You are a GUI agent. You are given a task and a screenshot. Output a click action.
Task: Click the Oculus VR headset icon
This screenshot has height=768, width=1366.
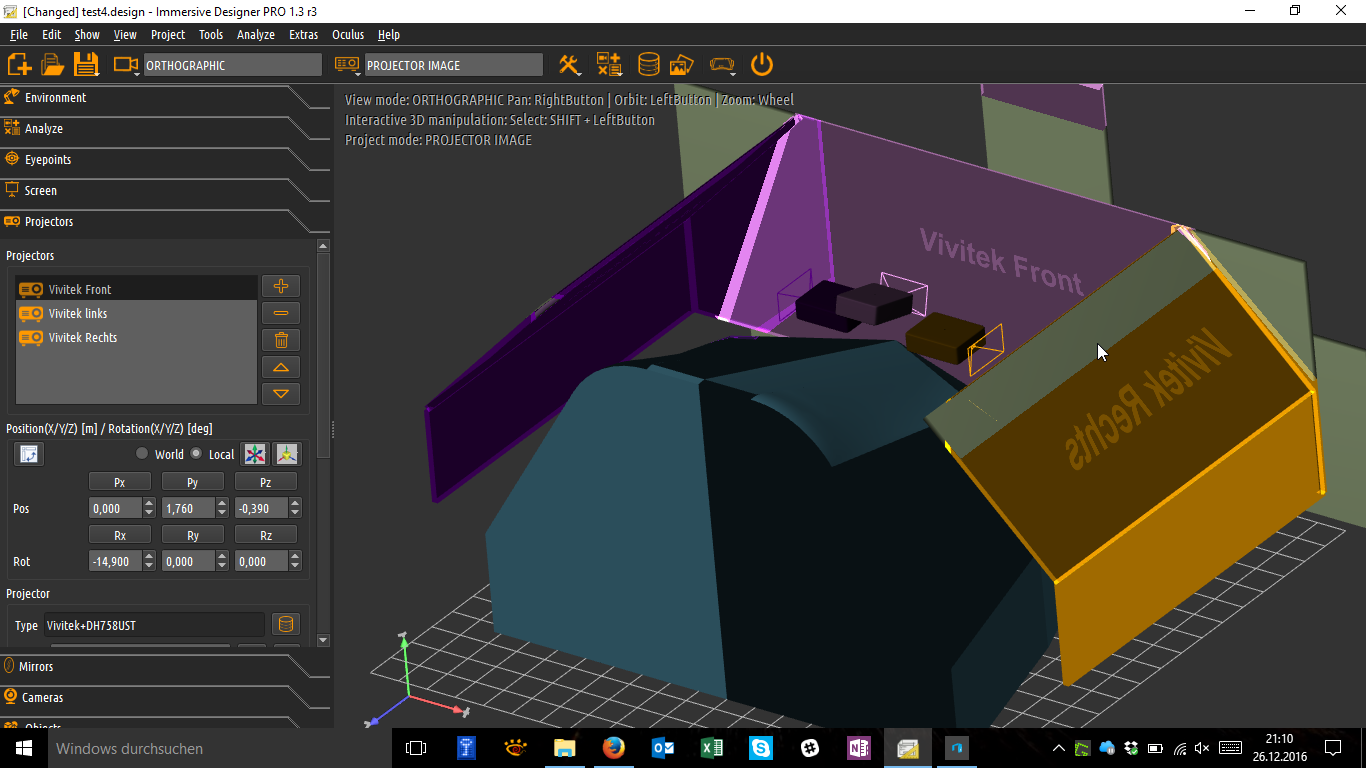[721, 65]
